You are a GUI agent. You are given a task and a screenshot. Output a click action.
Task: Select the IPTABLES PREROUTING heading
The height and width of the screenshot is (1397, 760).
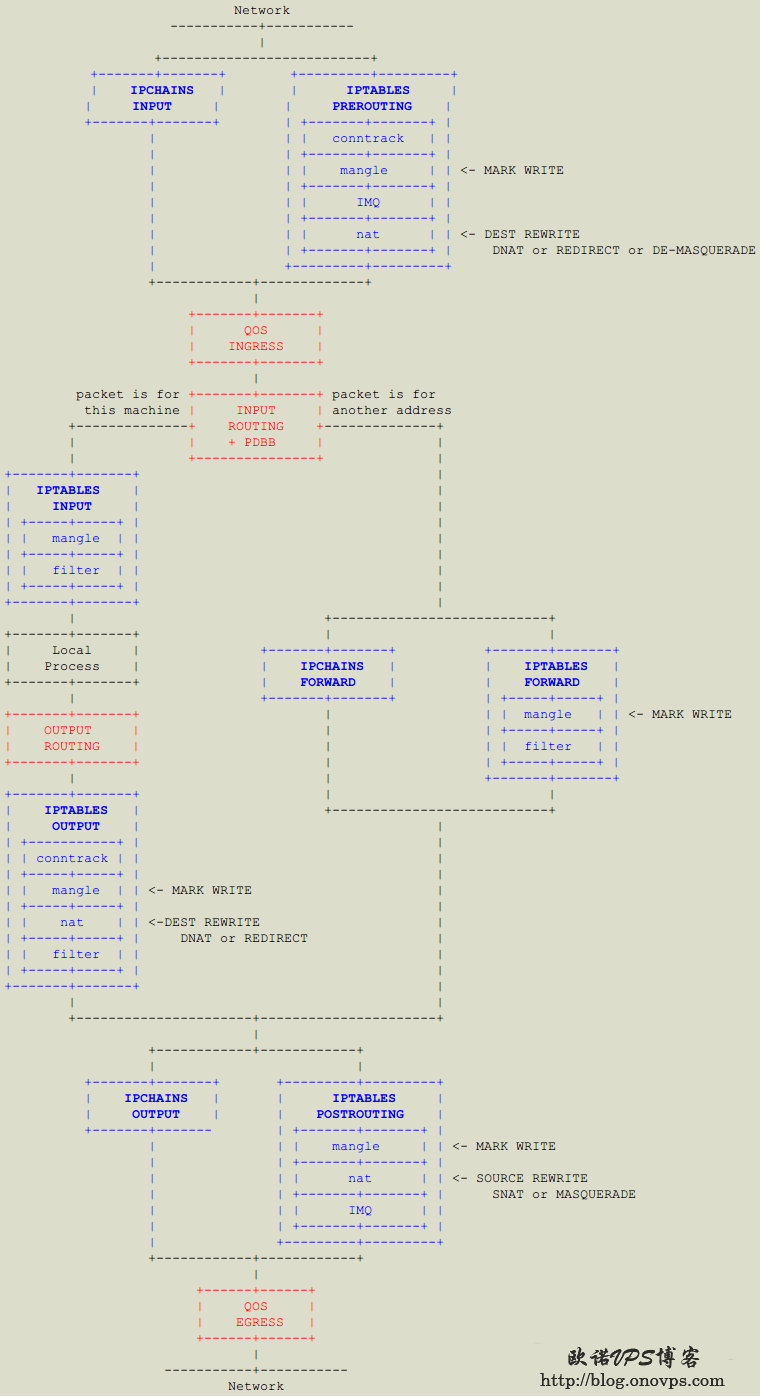pos(372,98)
